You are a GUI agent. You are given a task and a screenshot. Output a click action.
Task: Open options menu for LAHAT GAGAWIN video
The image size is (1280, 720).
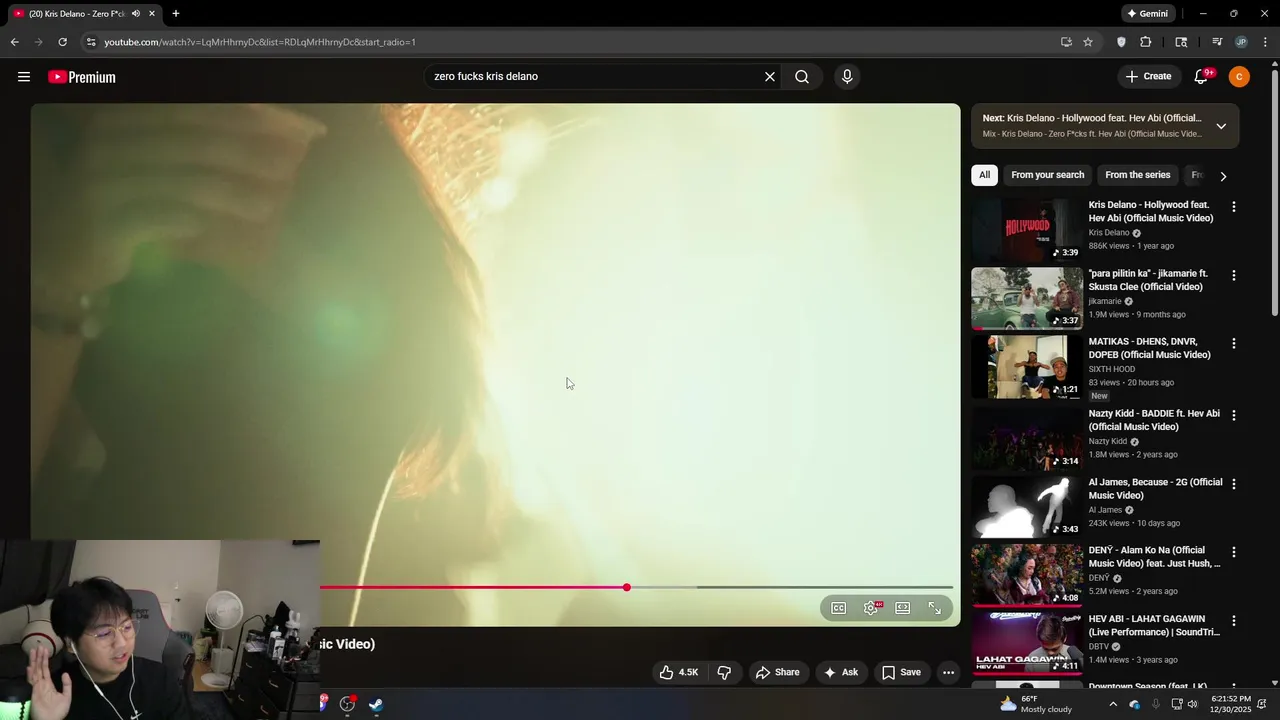point(1233,621)
